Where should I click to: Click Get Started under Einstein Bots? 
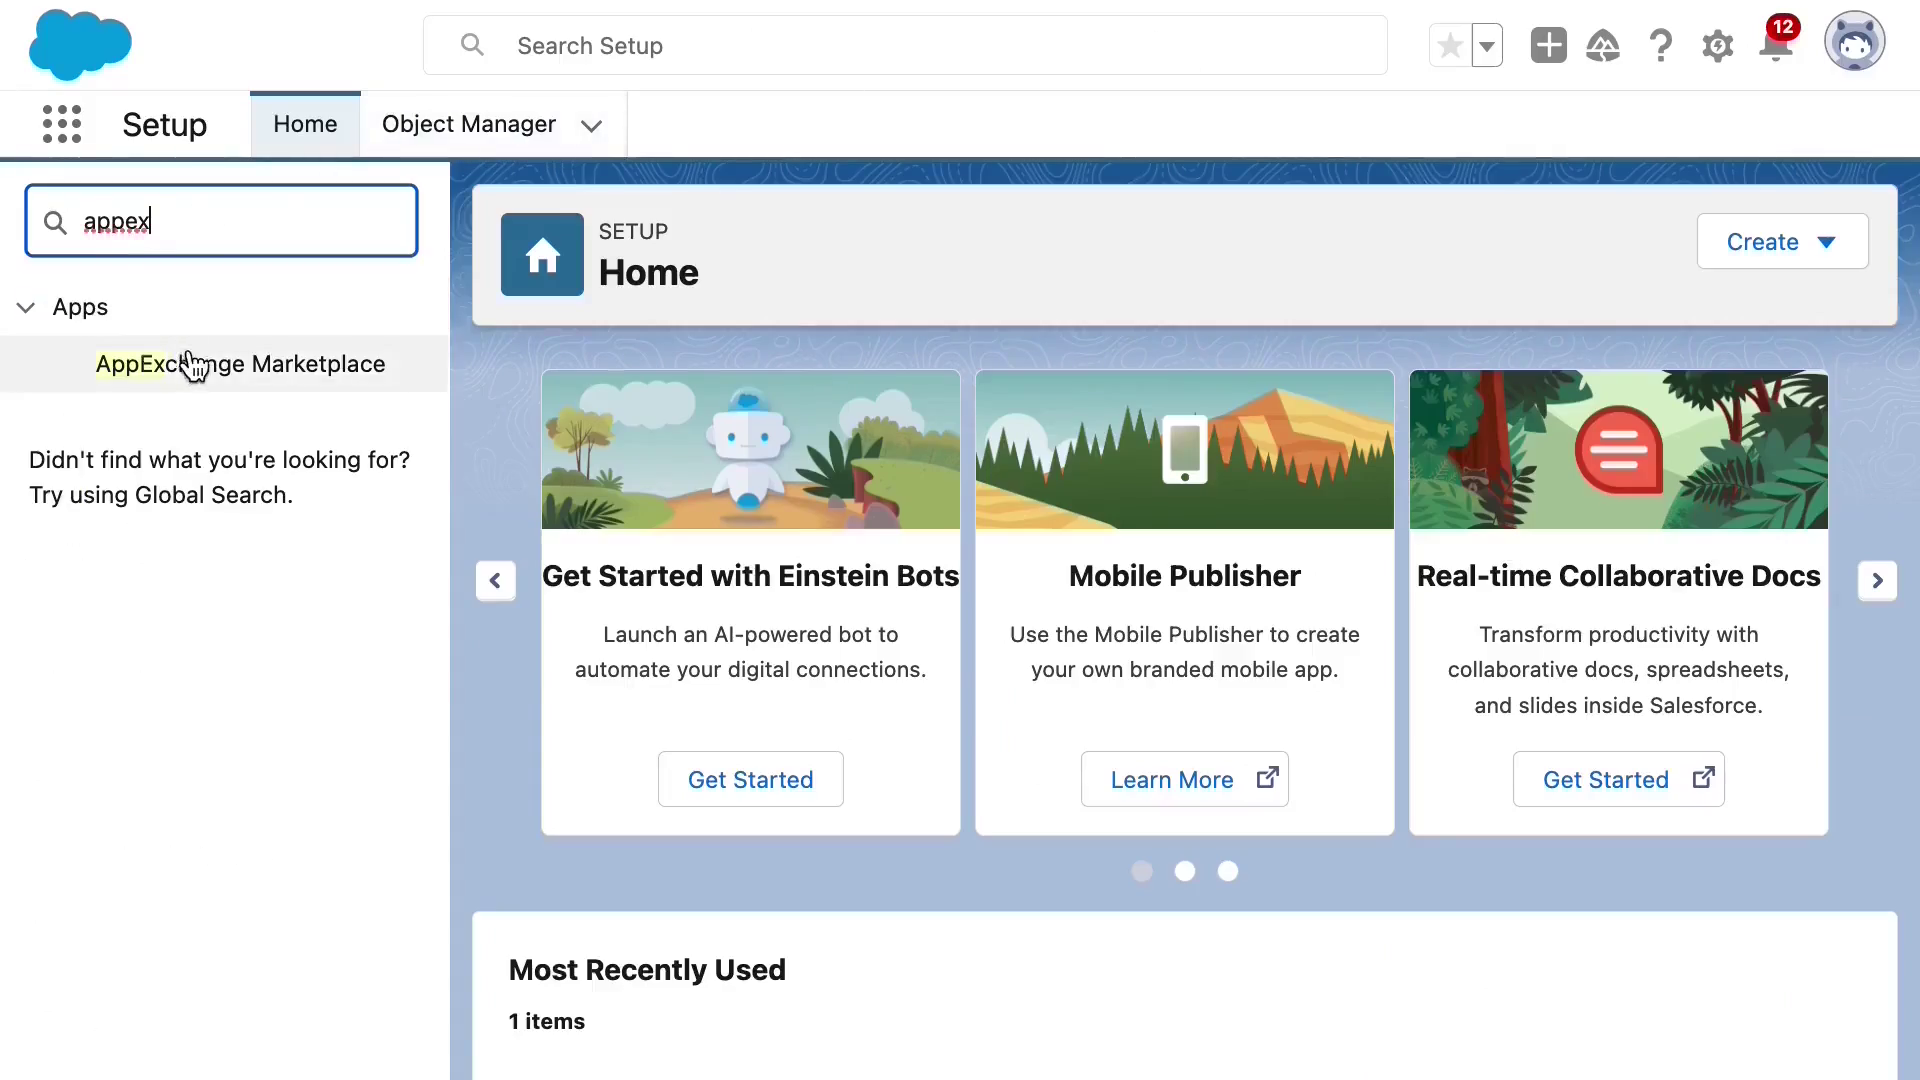click(750, 779)
